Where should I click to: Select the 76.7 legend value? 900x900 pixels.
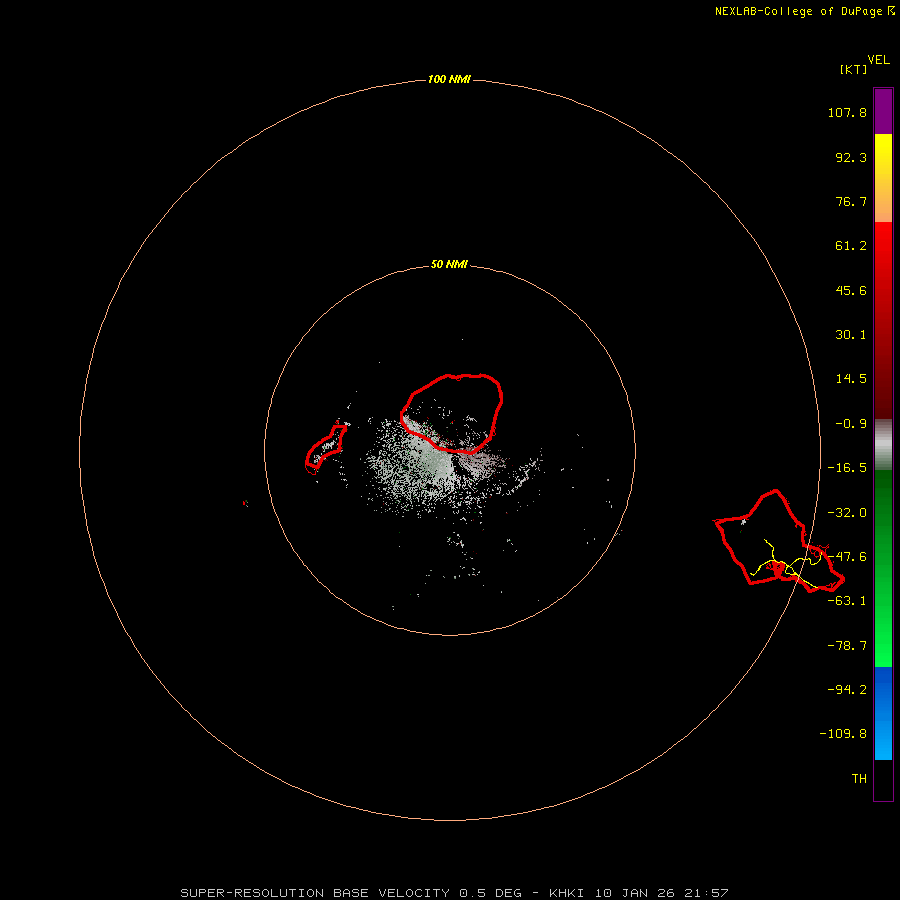click(x=851, y=202)
